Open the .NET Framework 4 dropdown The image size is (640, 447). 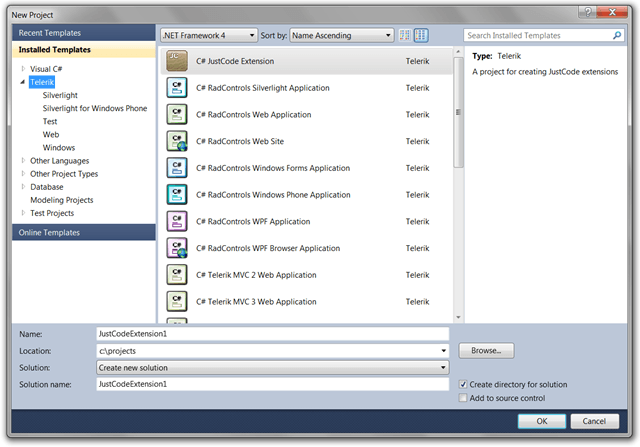coord(209,36)
